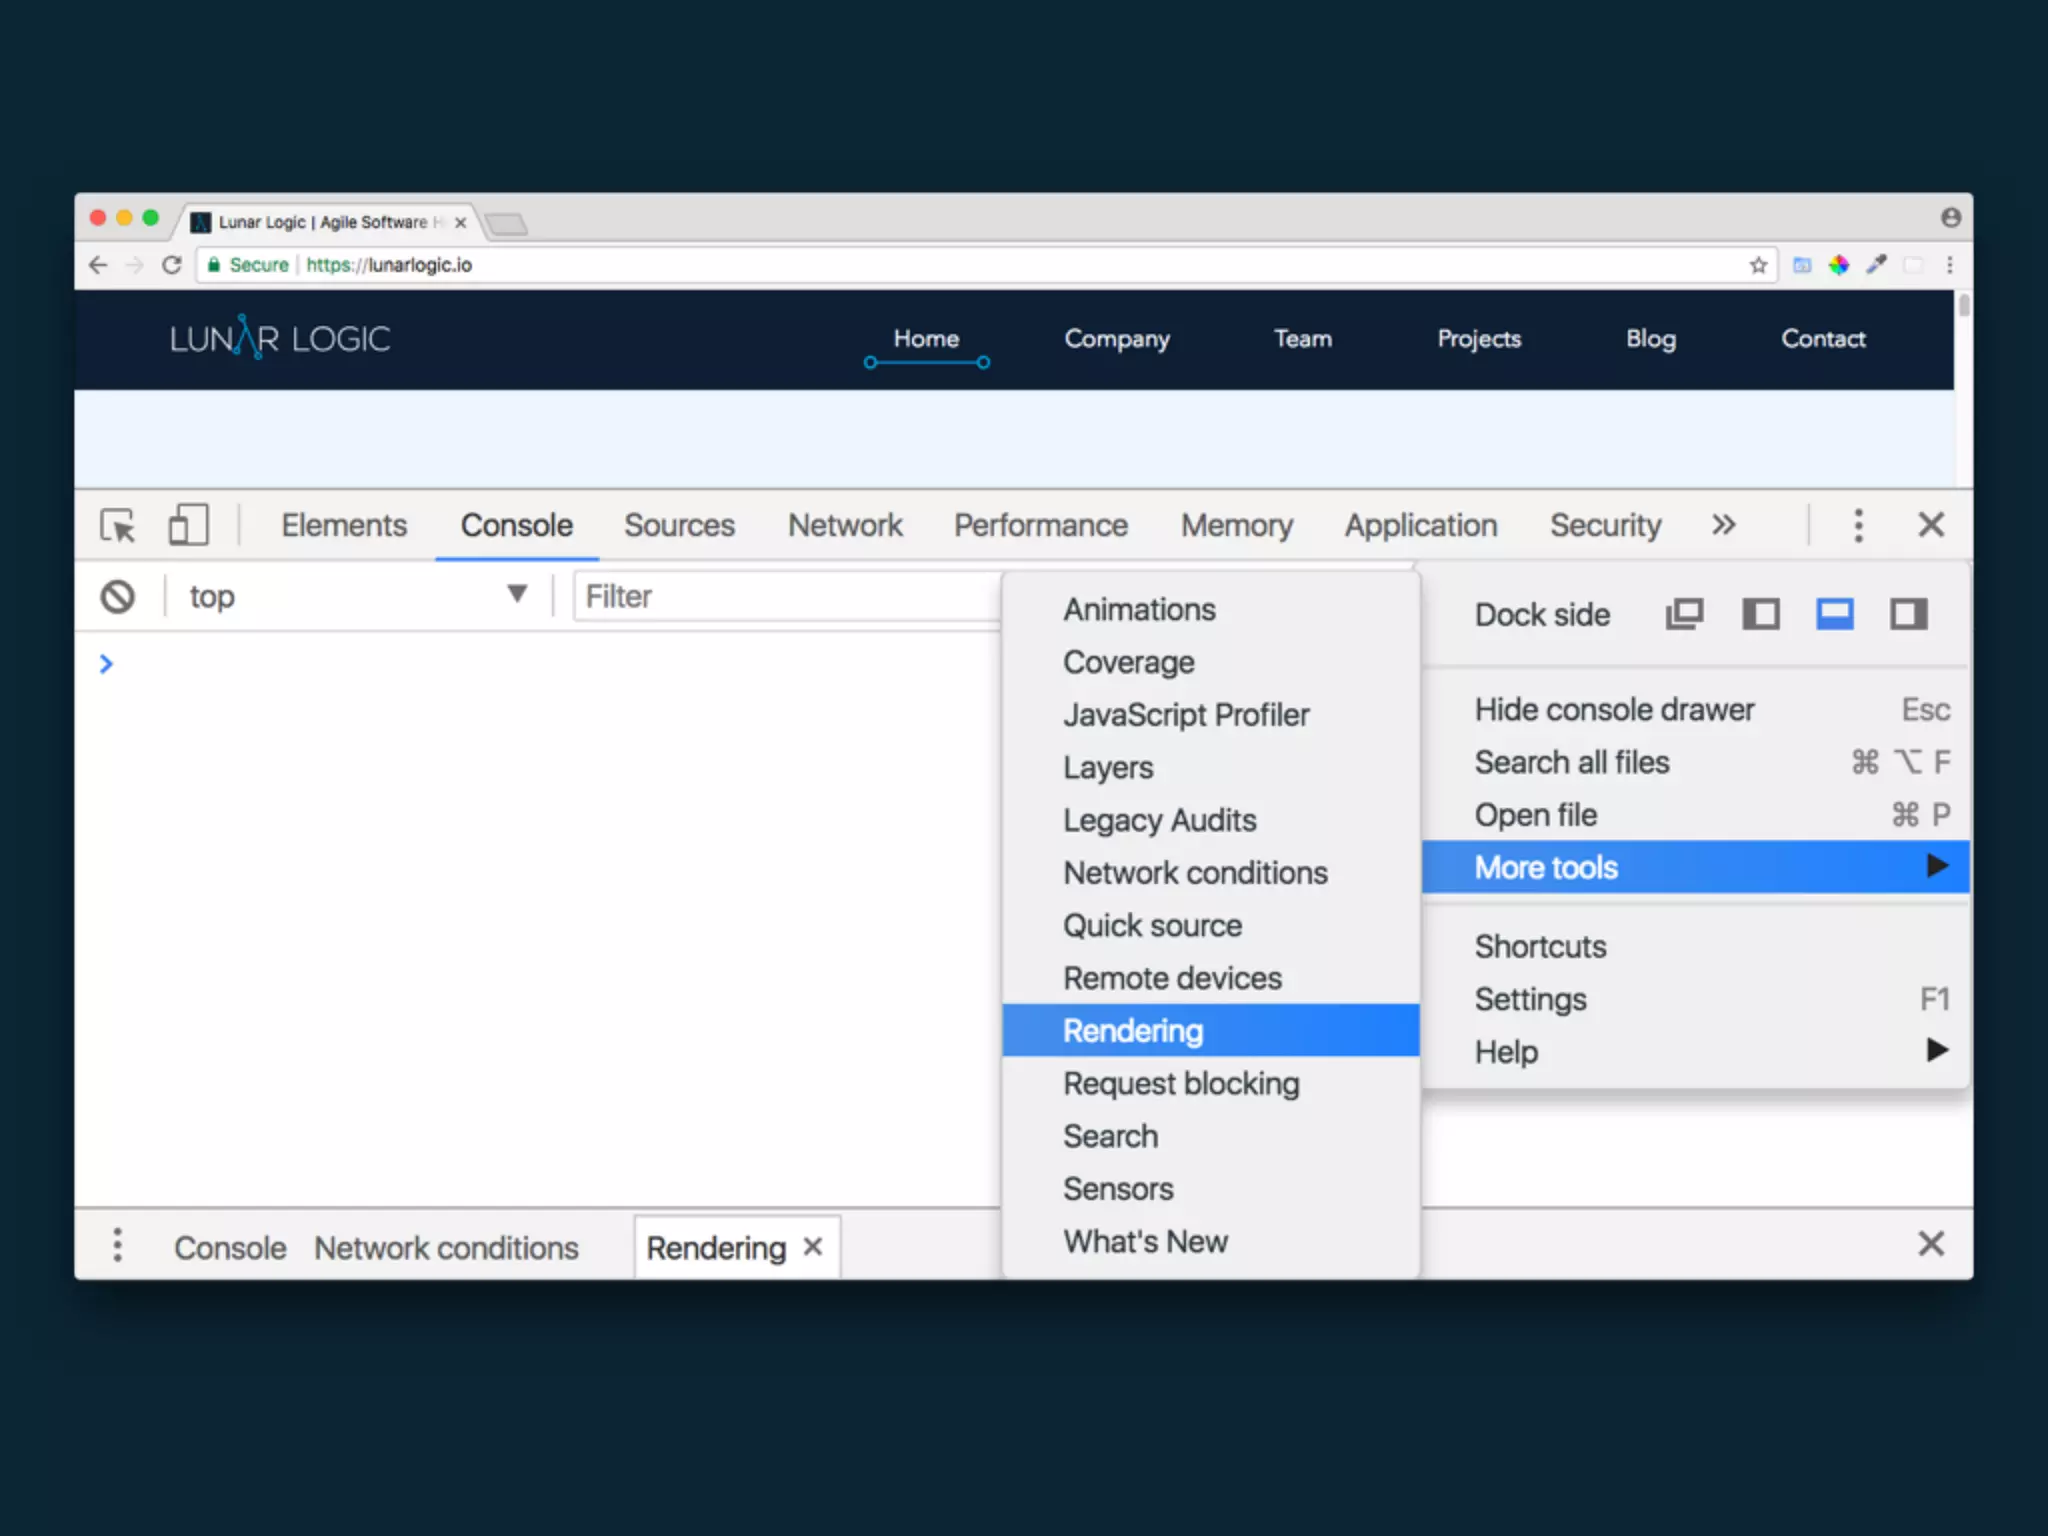Image resolution: width=2048 pixels, height=1536 pixels.
Task: Open the drawer three-dot menu
Action: pos(118,1245)
